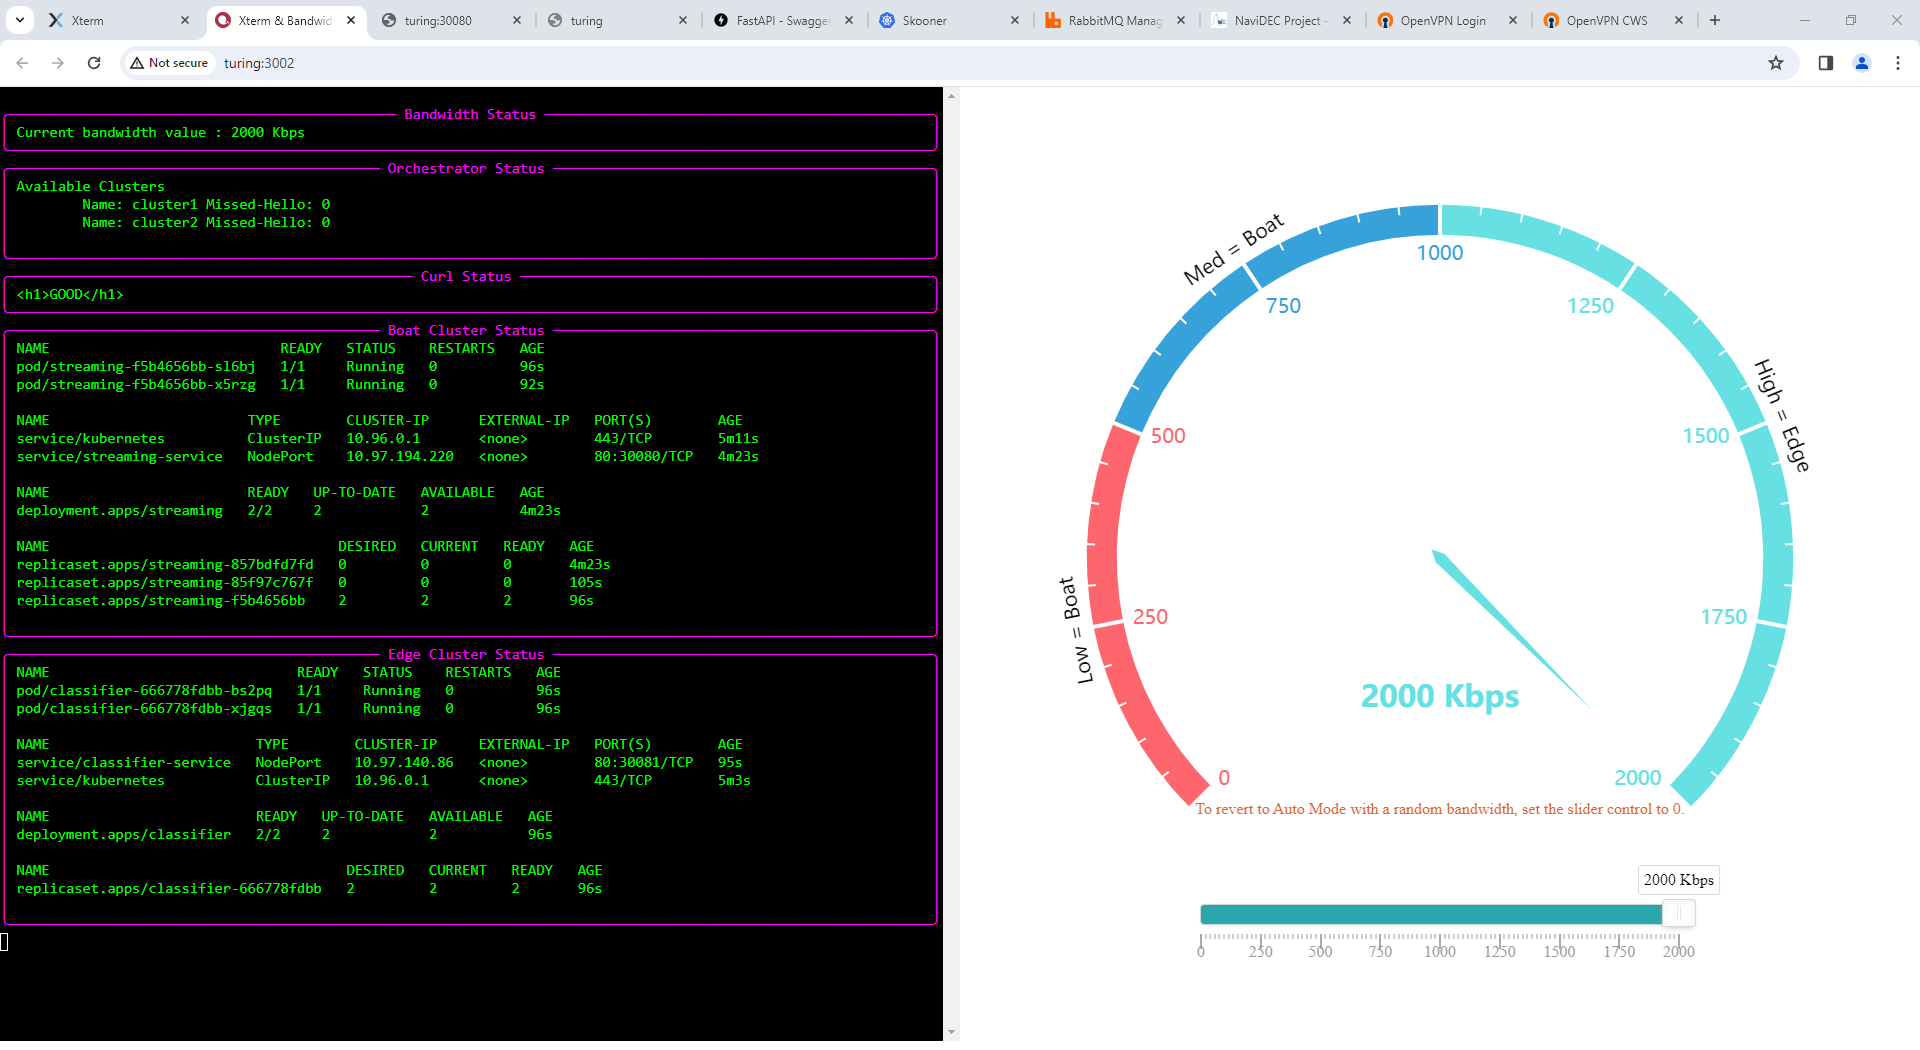The height and width of the screenshot is (1050, 1920).
Task: Set slider track to 1000 Kbps
Action: 1440,914
